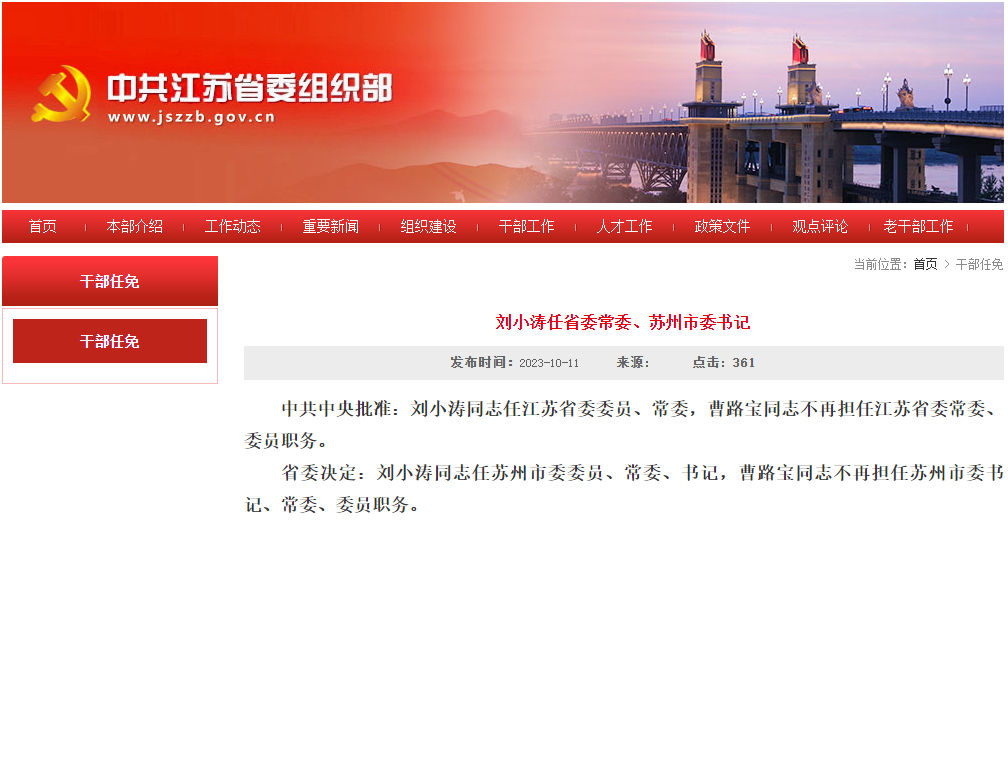1008x757 pixels.
Task: Open the 本部介绍 menu item
Action: pos(134,226)
